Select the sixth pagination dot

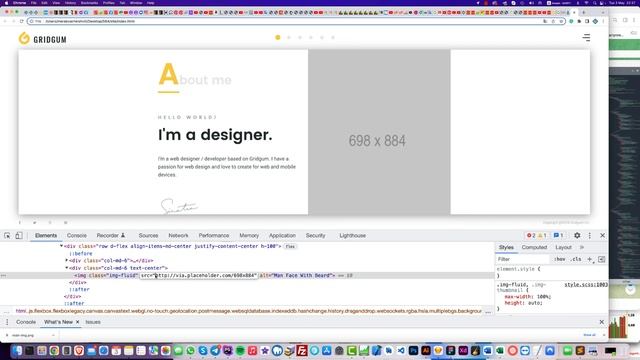(333, 38)
